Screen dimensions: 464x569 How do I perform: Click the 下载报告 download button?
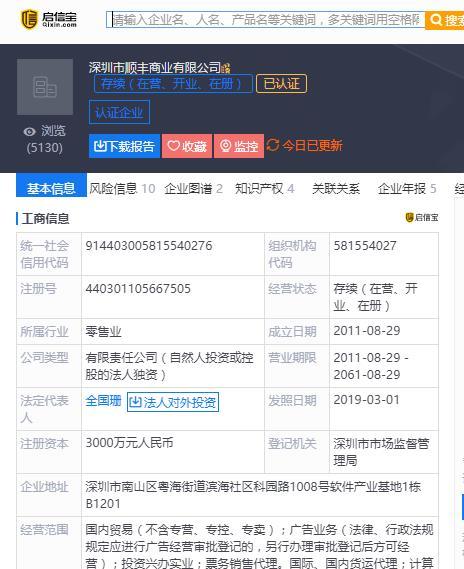(x=124, y=146)
